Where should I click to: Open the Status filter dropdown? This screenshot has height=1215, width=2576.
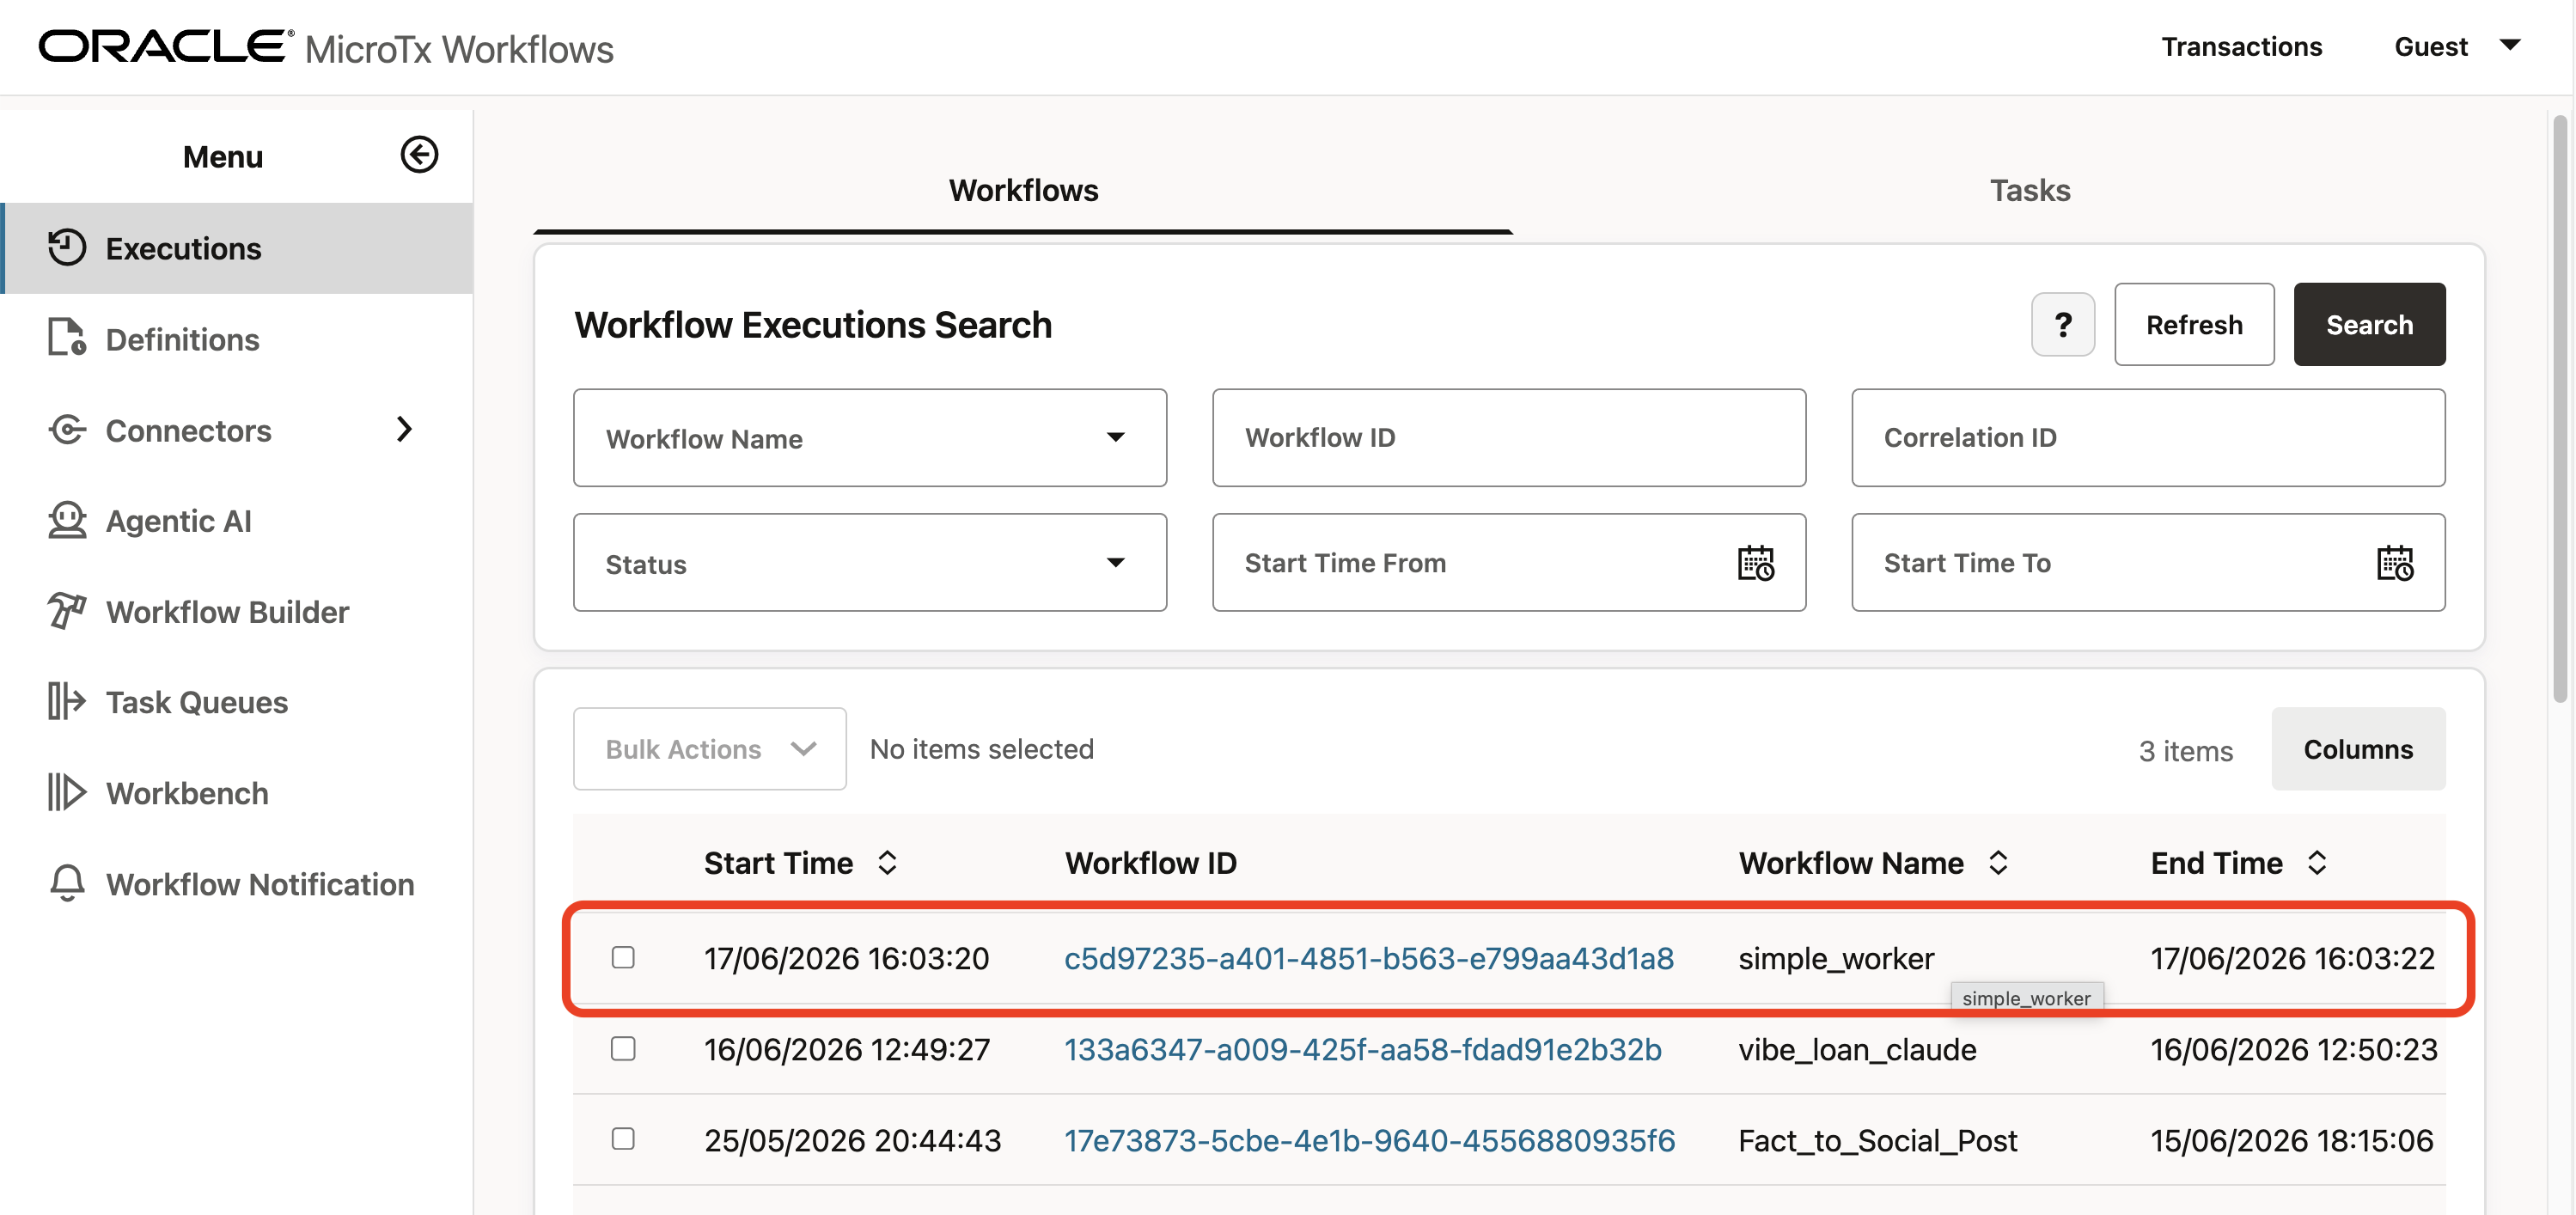tap(870, 563)
